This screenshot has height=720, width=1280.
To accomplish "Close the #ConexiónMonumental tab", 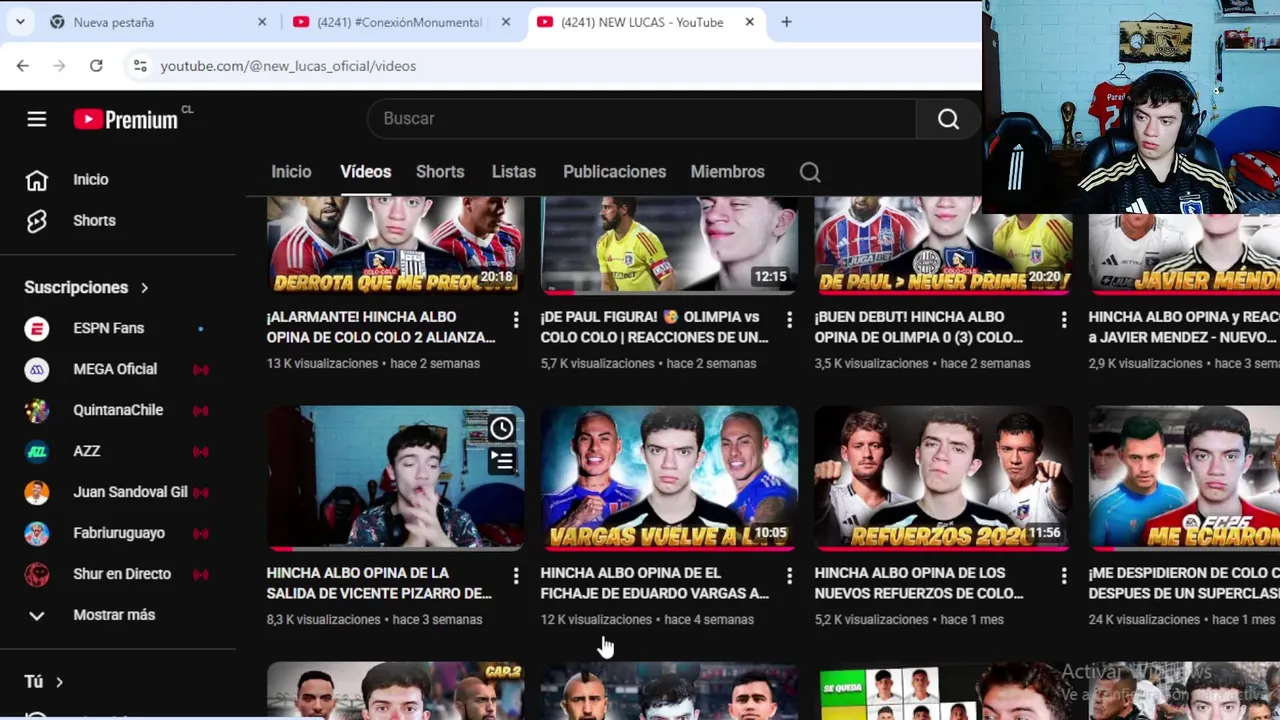I will (x=506, y=22).
